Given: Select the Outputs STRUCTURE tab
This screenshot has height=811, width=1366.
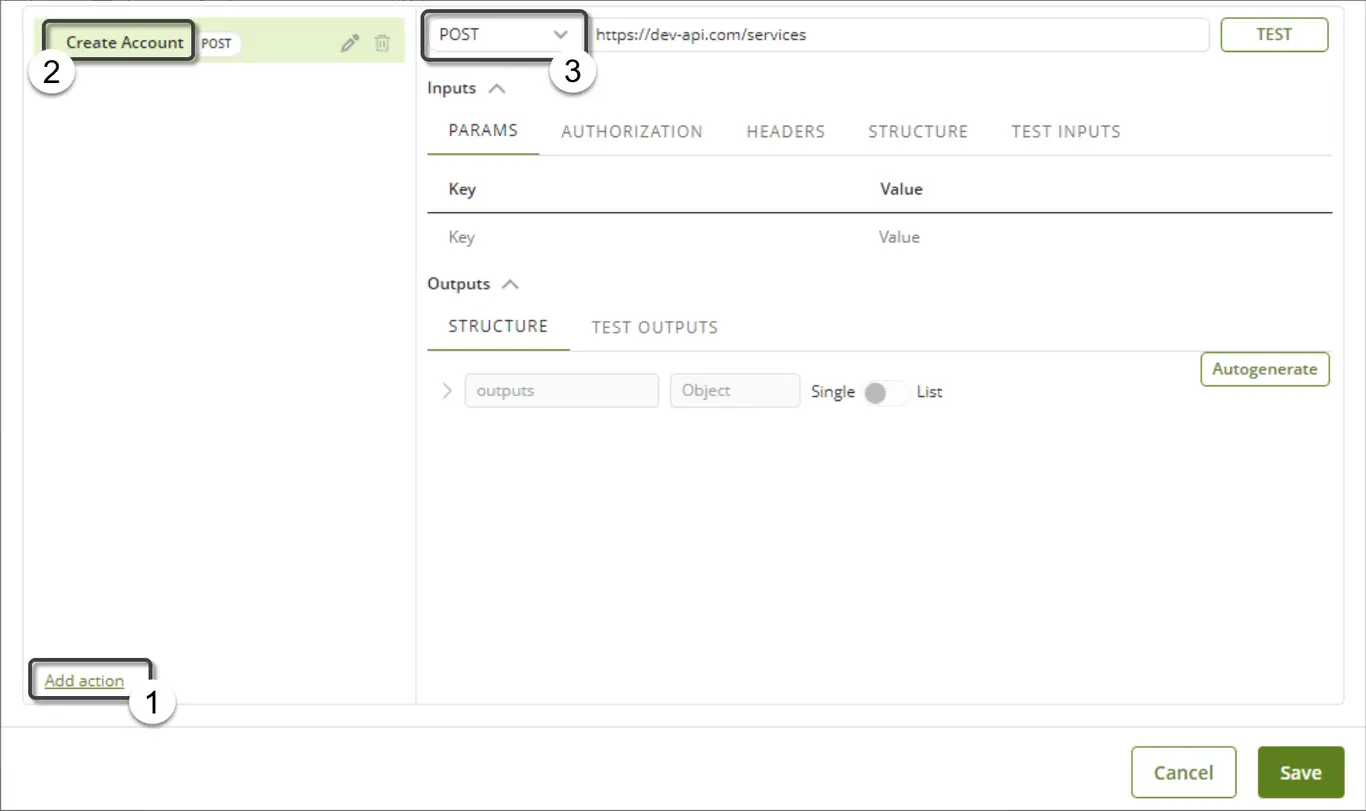Looking at the screenshot, I should 498,326.
